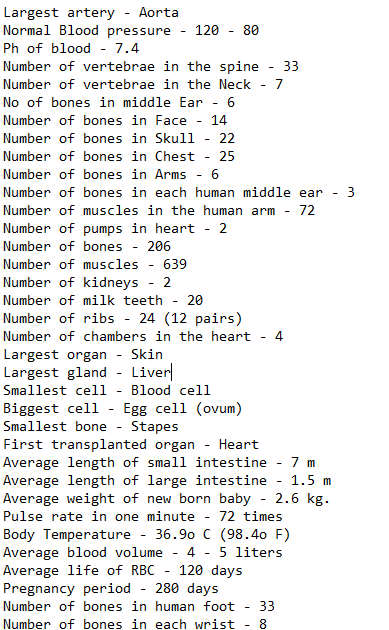Place cursor at the end of 'Liver'
Viewport: 389px width, 630px height.
click(171, 372)
